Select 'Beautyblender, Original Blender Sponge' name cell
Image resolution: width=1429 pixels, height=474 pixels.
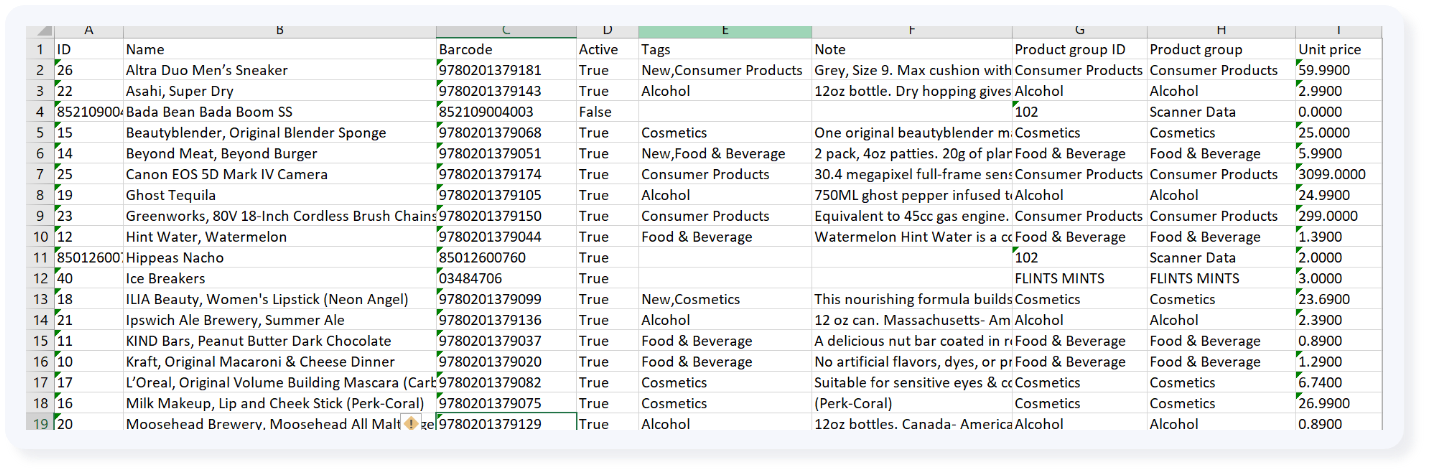click(x=280, y=133)
